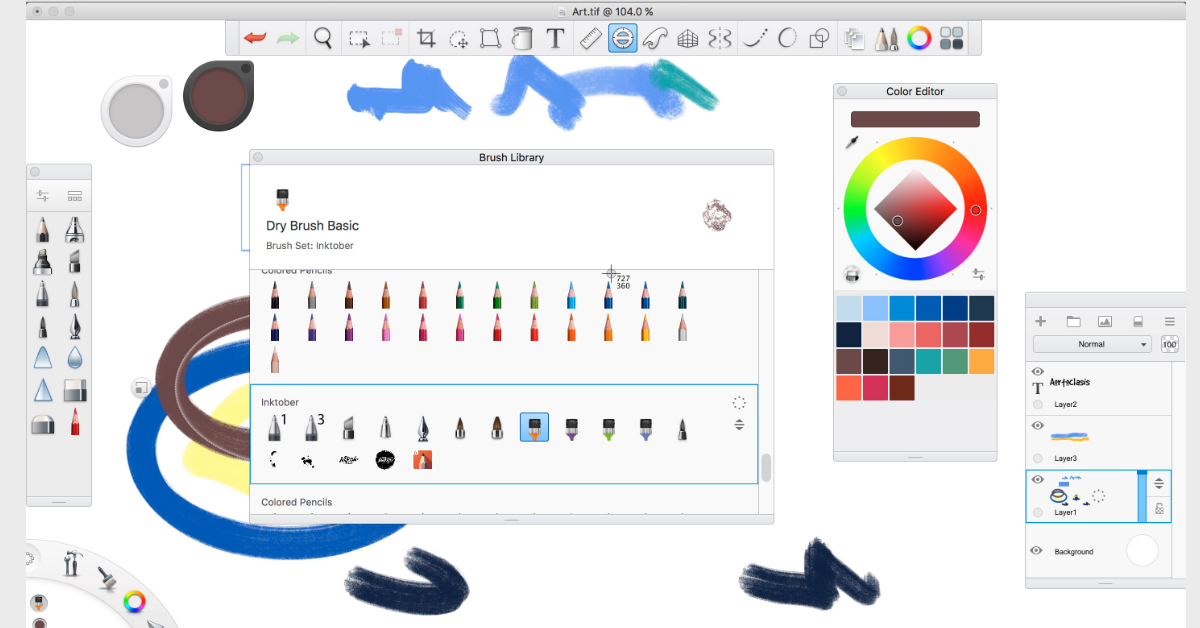Open the Normal blend mode dropdown

point(1092,344)
